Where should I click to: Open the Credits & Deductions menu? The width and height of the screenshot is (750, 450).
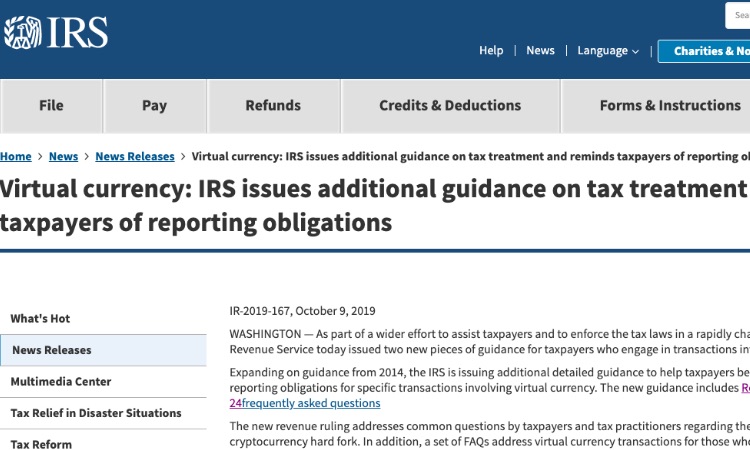click(x=450, y=106)
